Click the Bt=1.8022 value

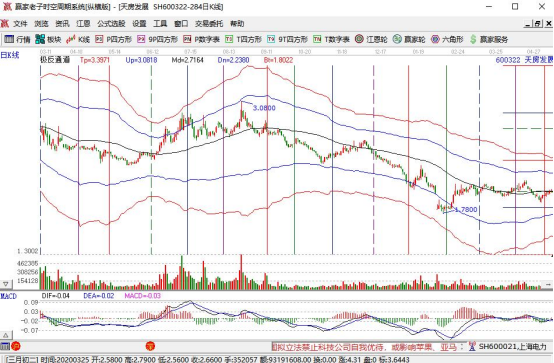(278, 60)
